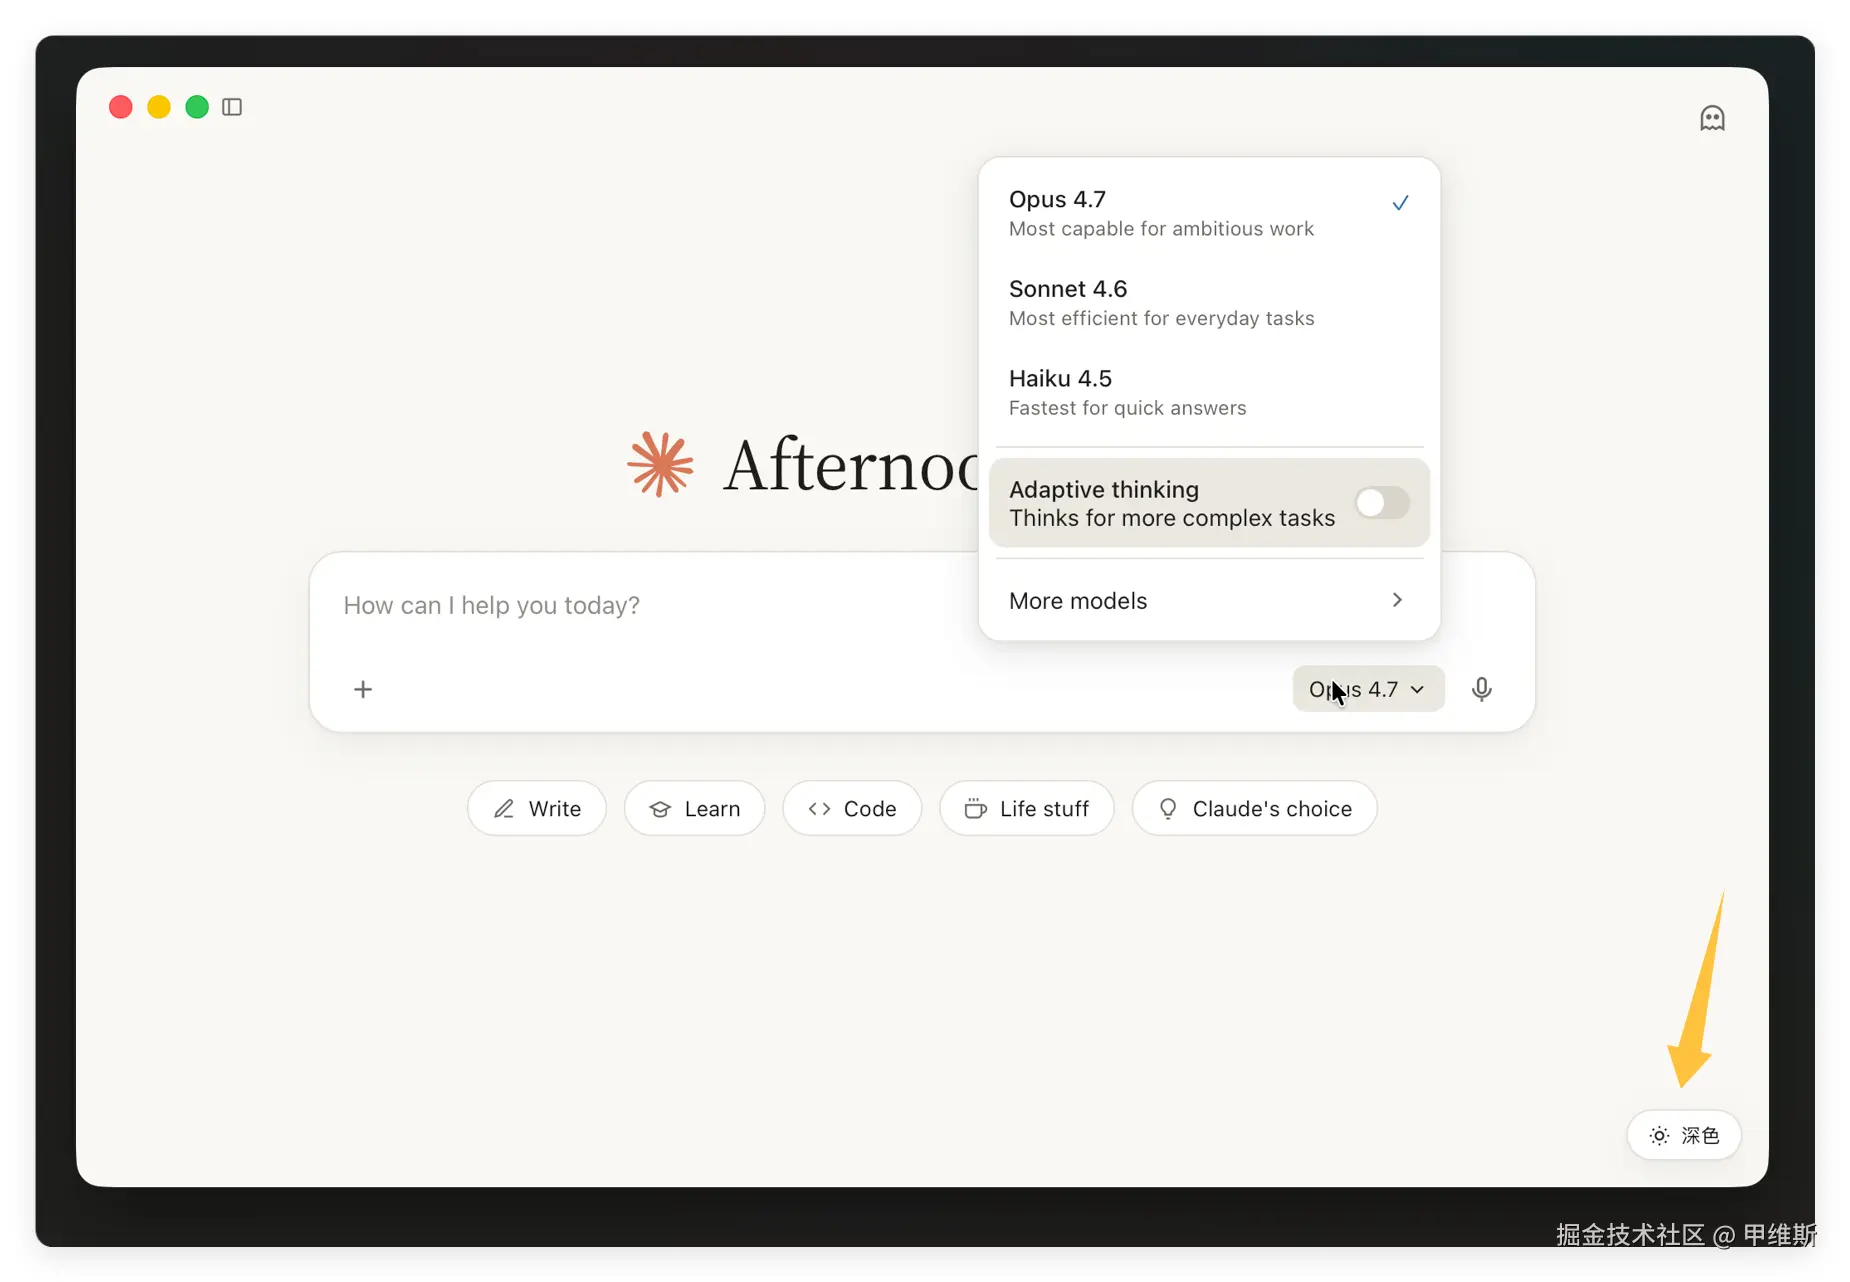Click the orange Claude starburst logo
Viewport: 1850px width, 1282px height.
[x=660, y=464]
